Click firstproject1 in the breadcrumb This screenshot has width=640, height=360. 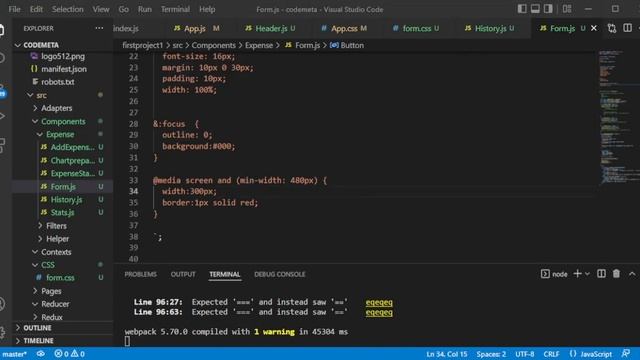[142, 45]
